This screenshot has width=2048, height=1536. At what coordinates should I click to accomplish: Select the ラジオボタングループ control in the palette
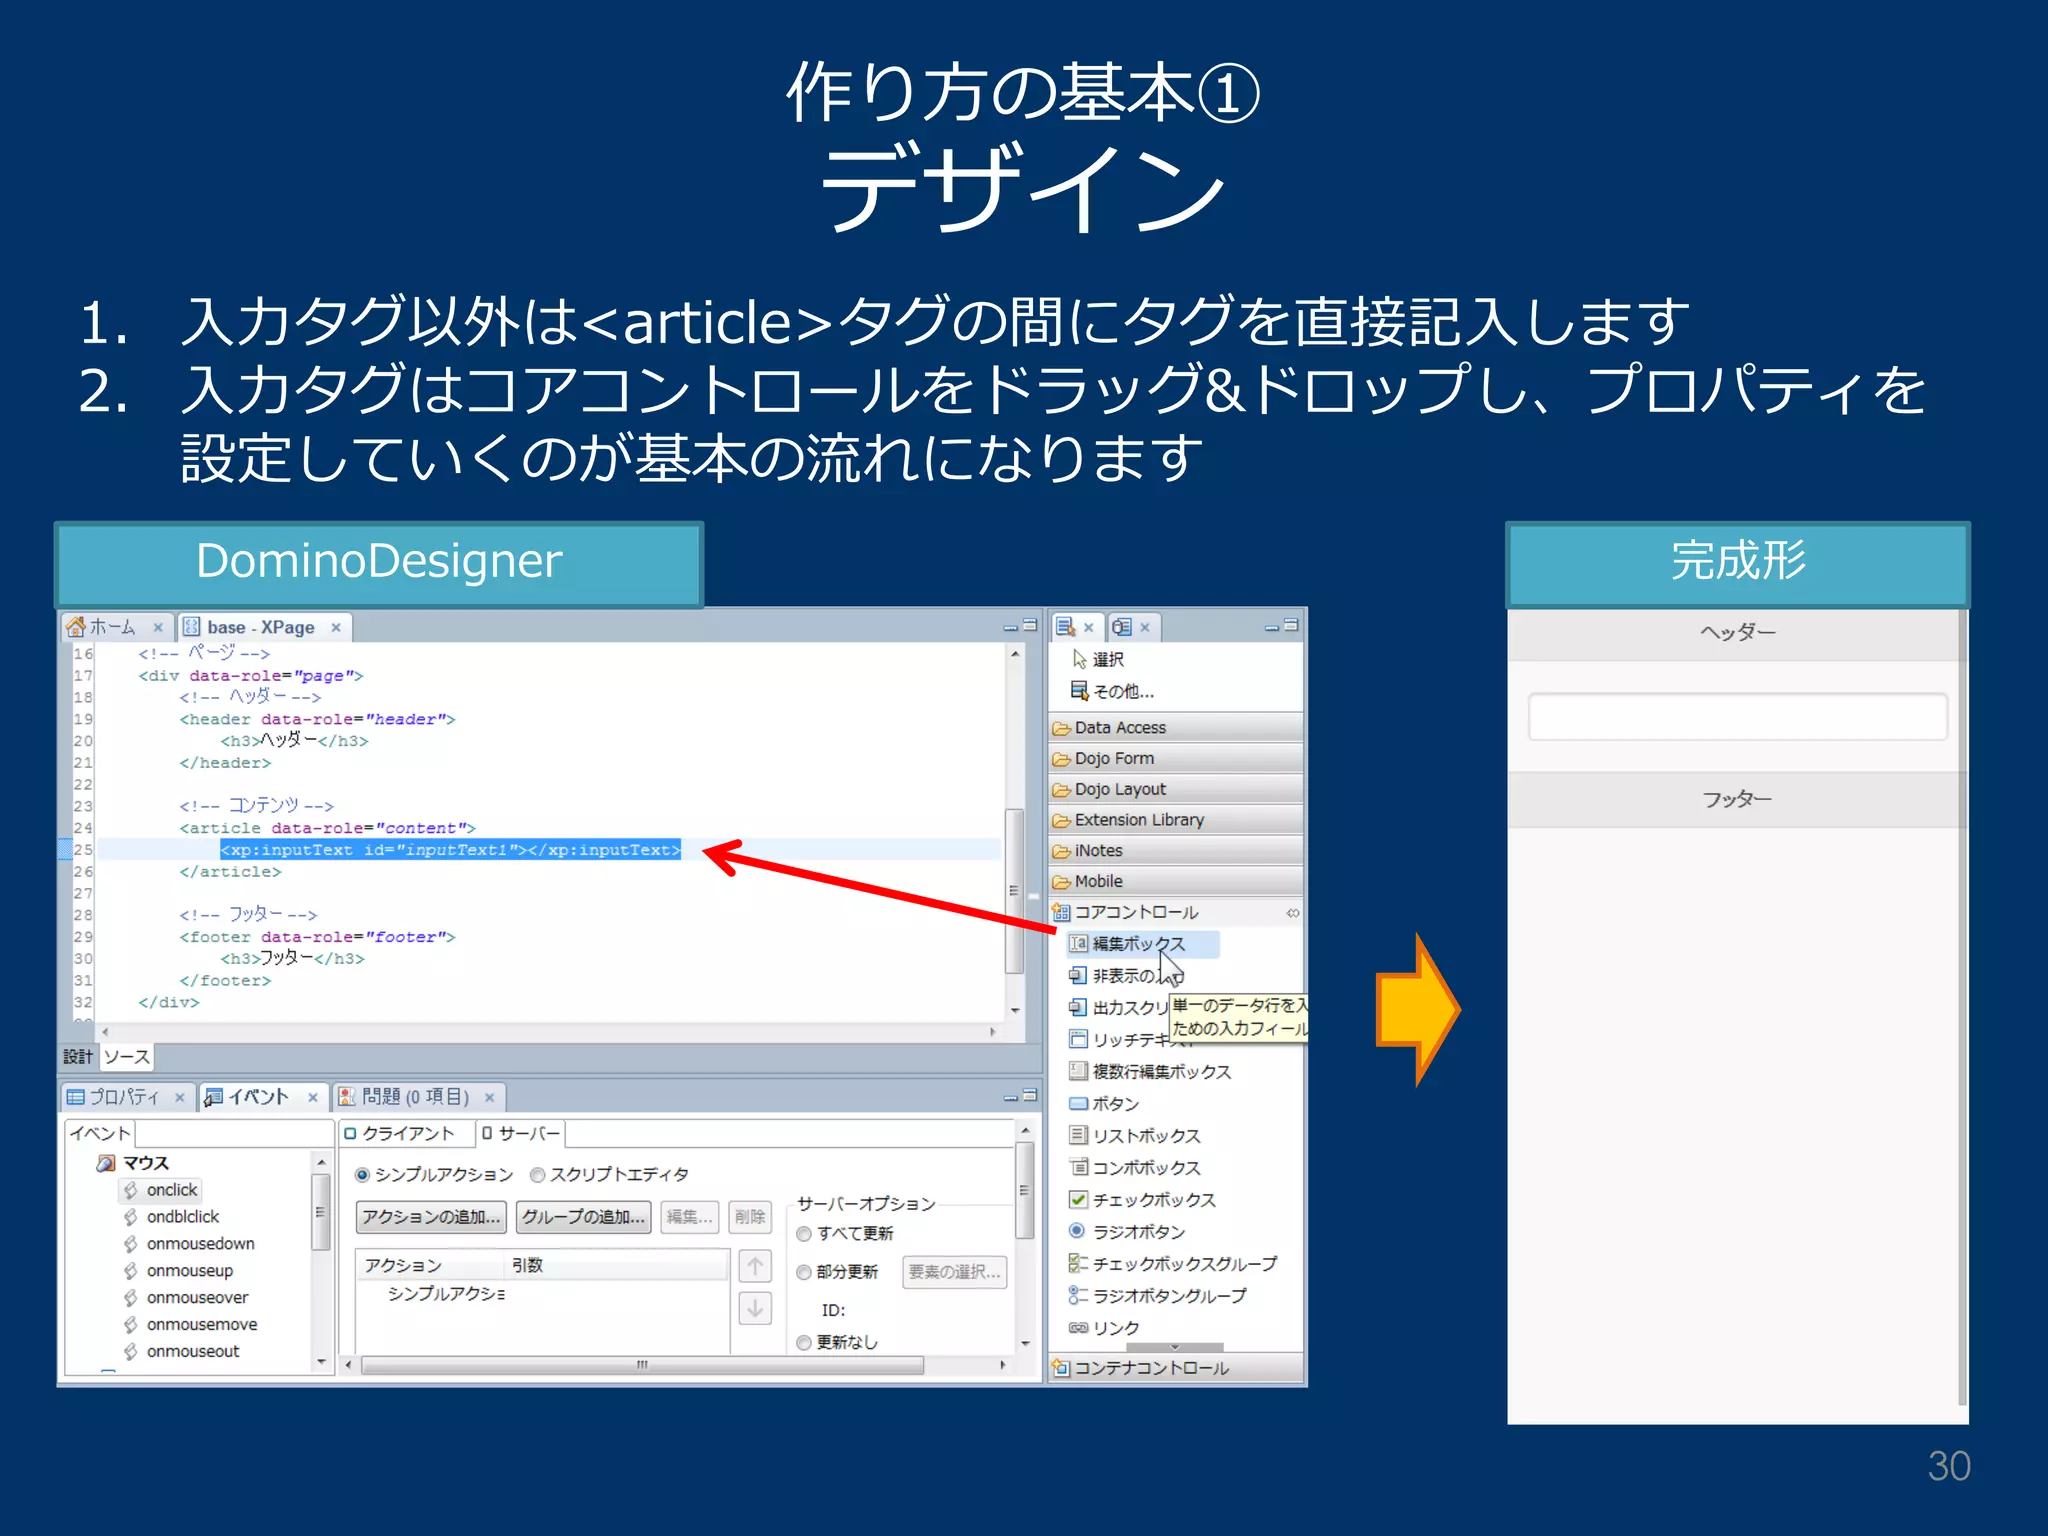[x=1158, y=1295]
